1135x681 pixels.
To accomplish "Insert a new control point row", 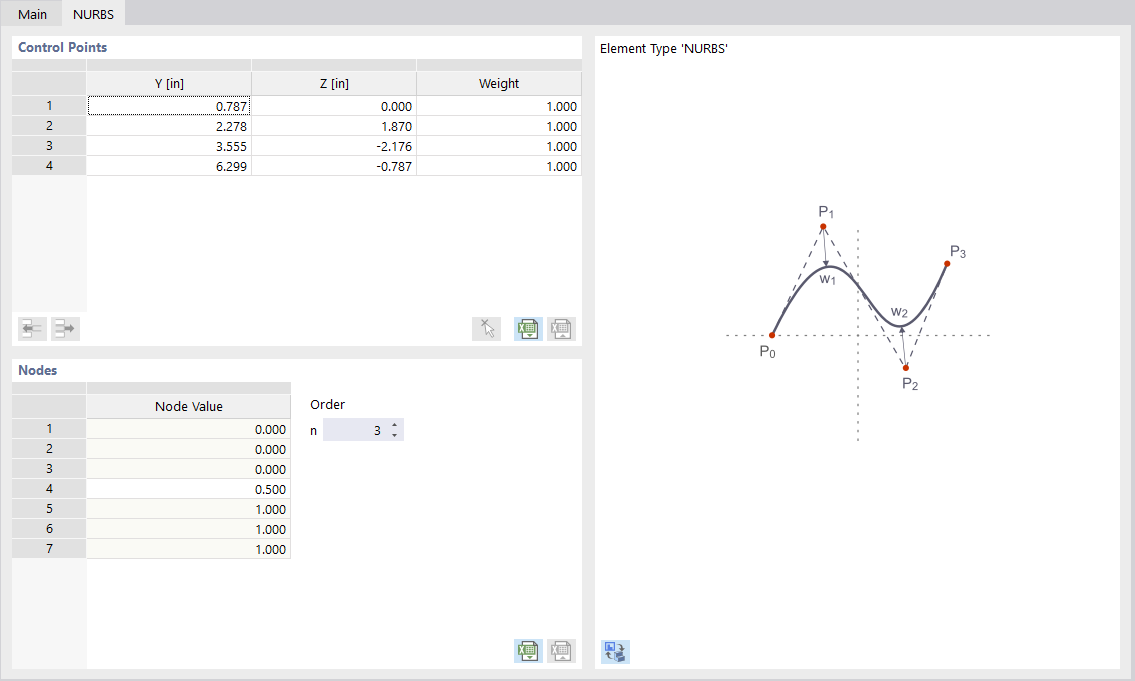I will pyautogui.click(x=31, y=328).
